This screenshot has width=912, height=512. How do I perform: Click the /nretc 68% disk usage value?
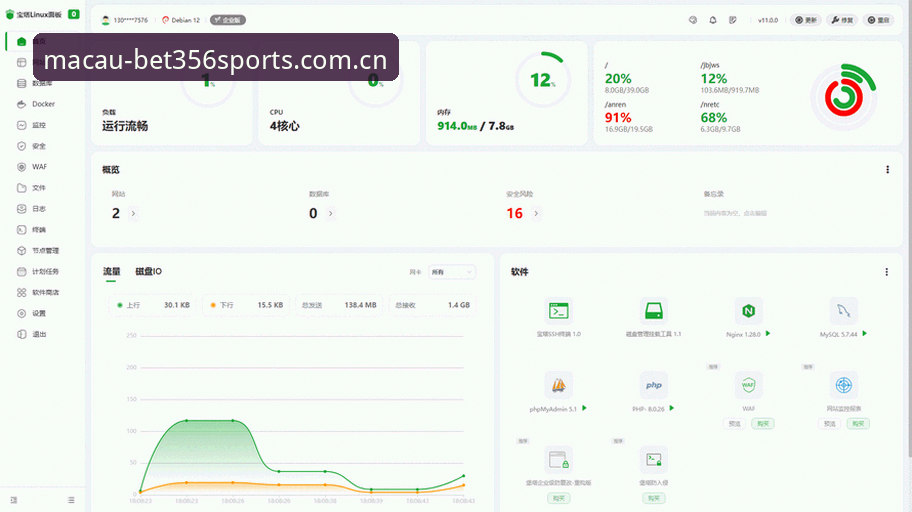pyautogui.click(x=714, y=118)
